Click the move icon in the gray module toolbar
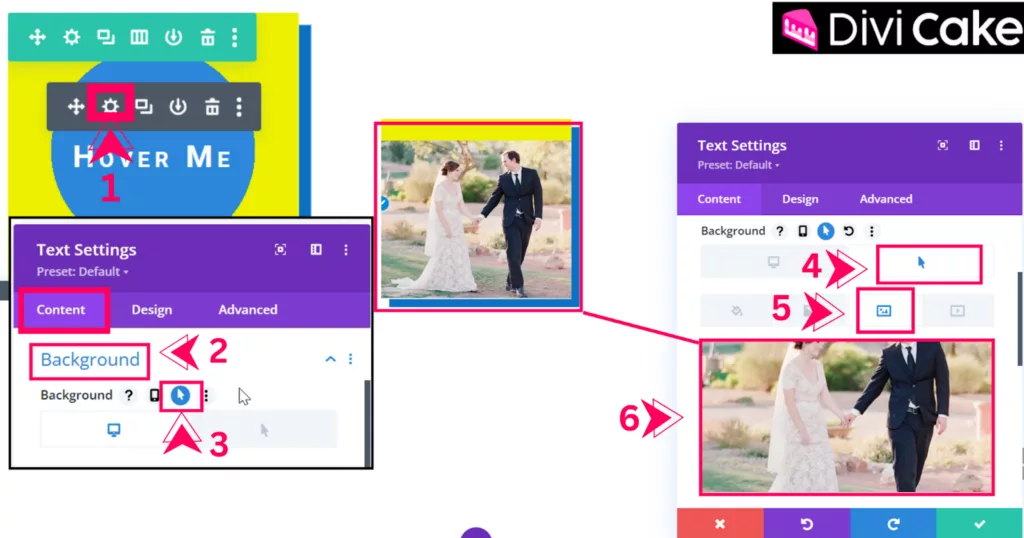This screenshot has height=538, width=1024. click(76, 106)
